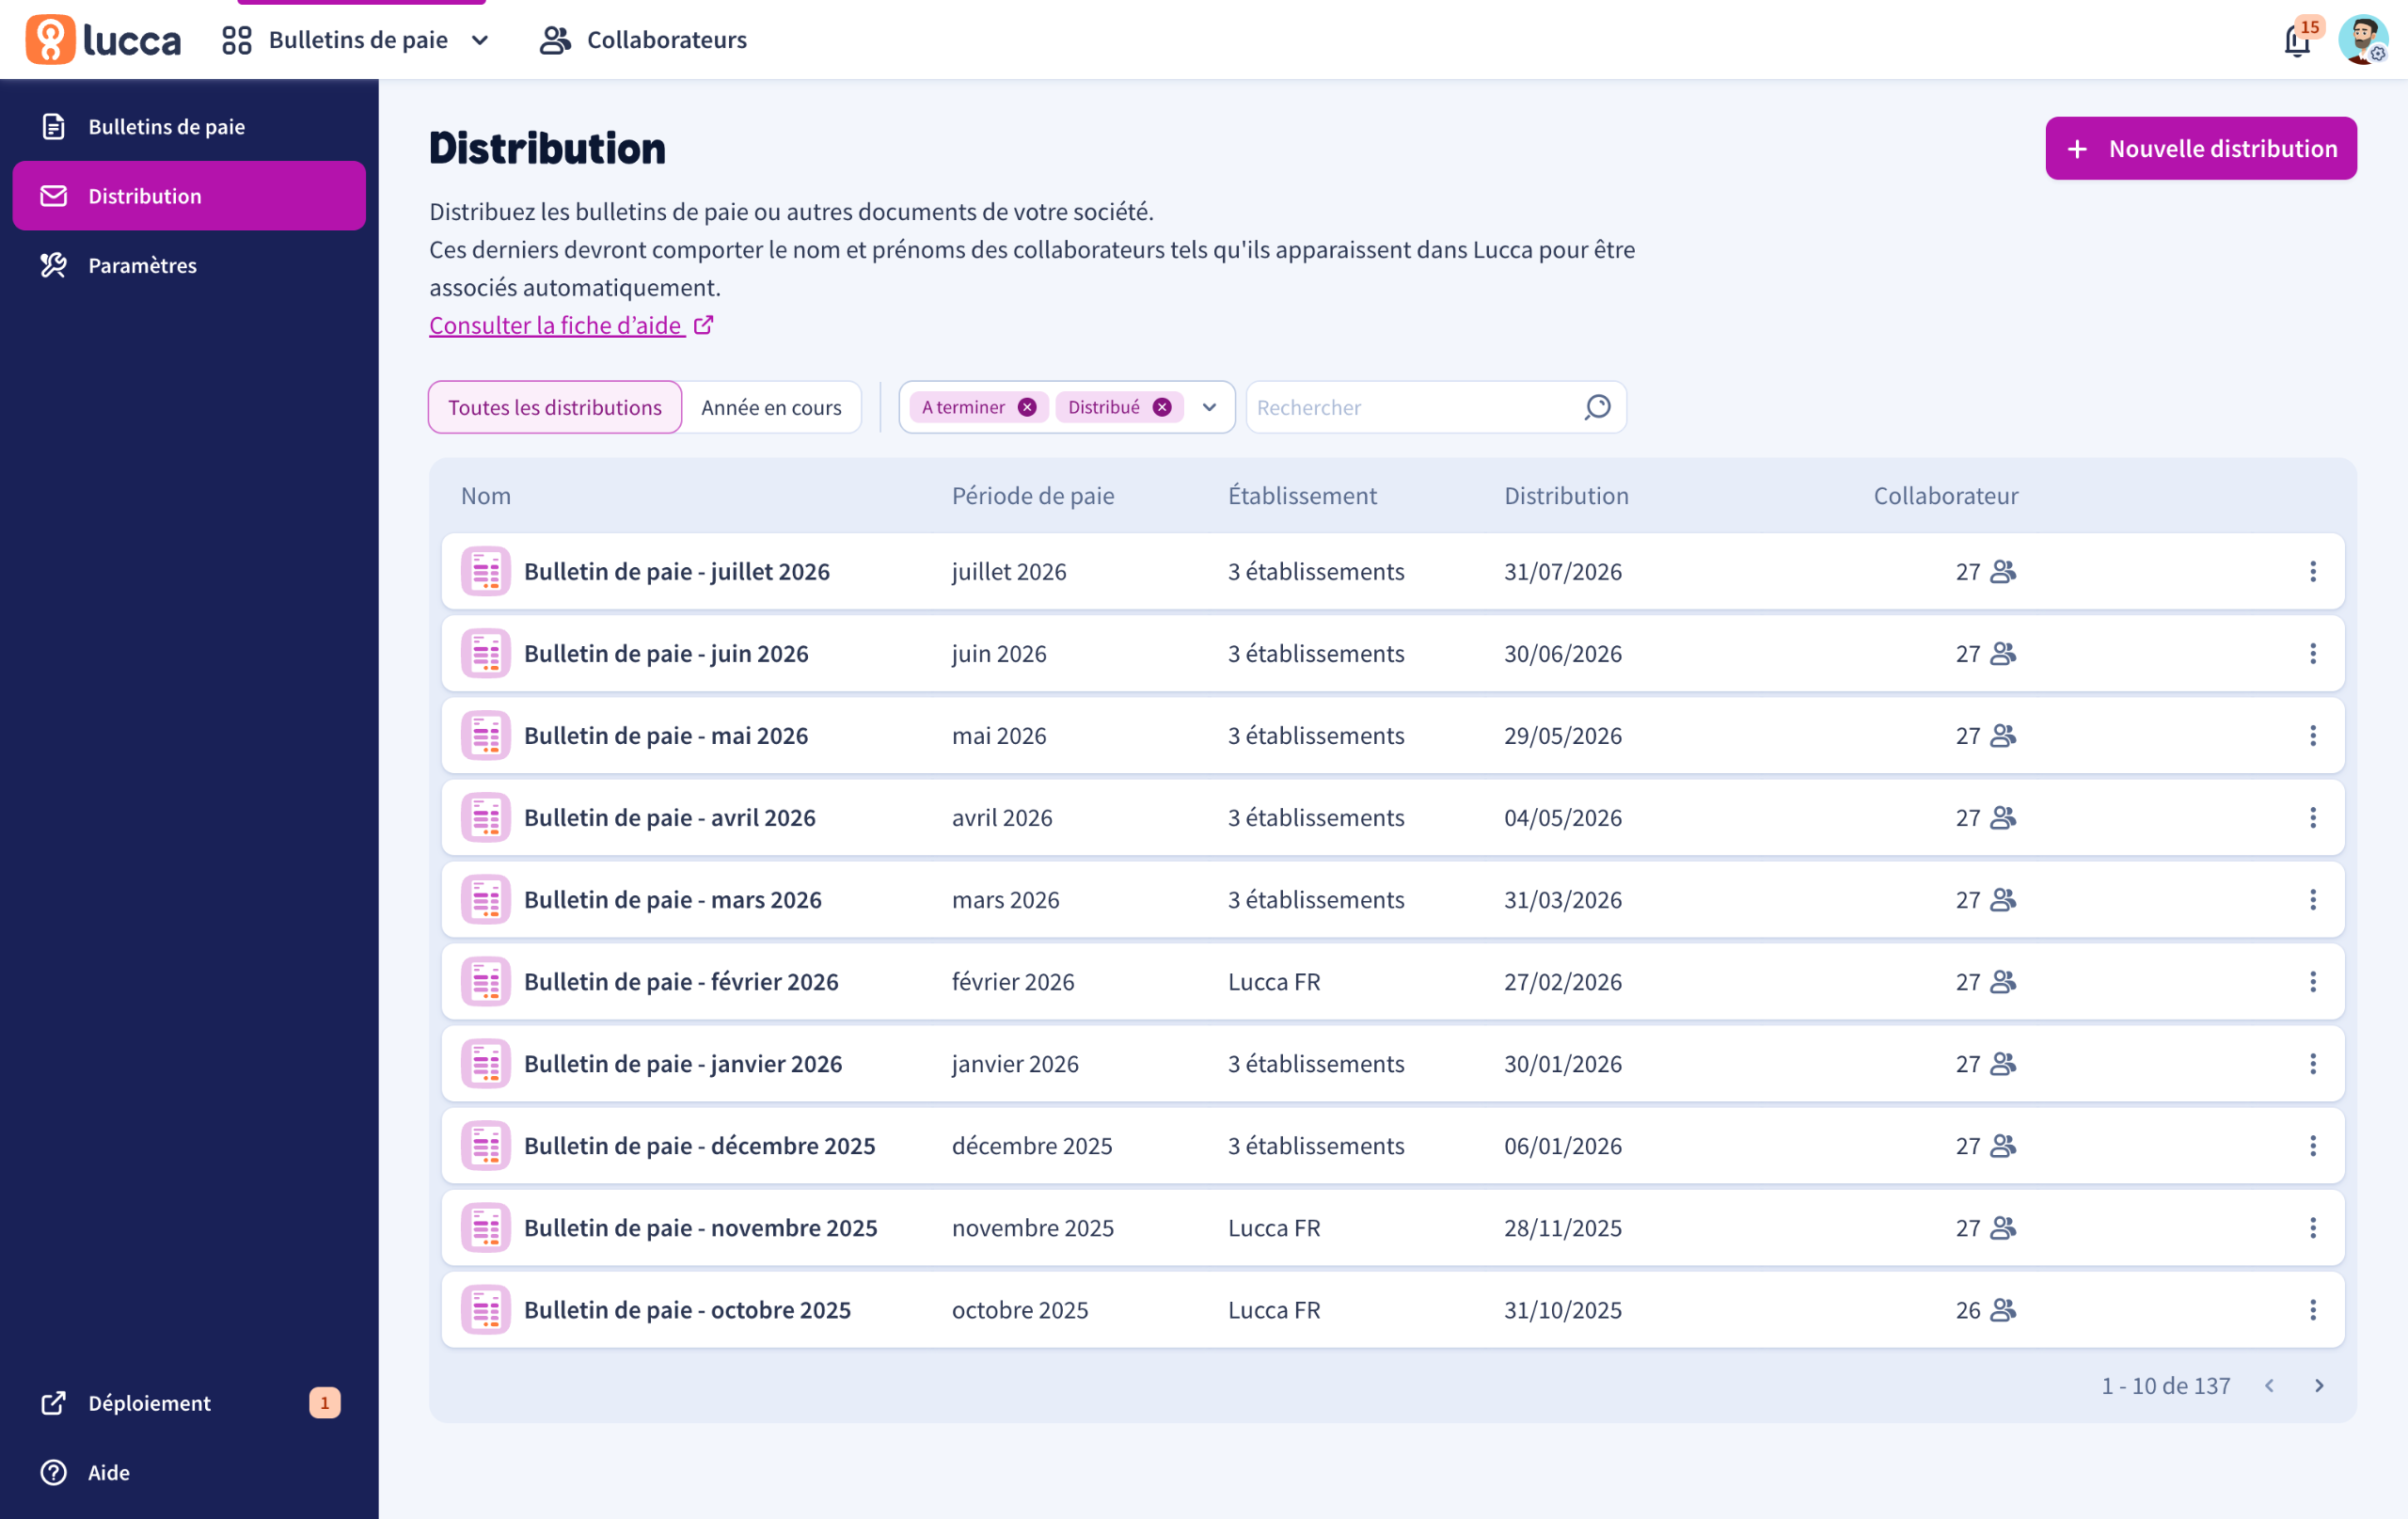Click the Lucca logo
This screenshot has height=1519, width=2408.
[103, 40]
